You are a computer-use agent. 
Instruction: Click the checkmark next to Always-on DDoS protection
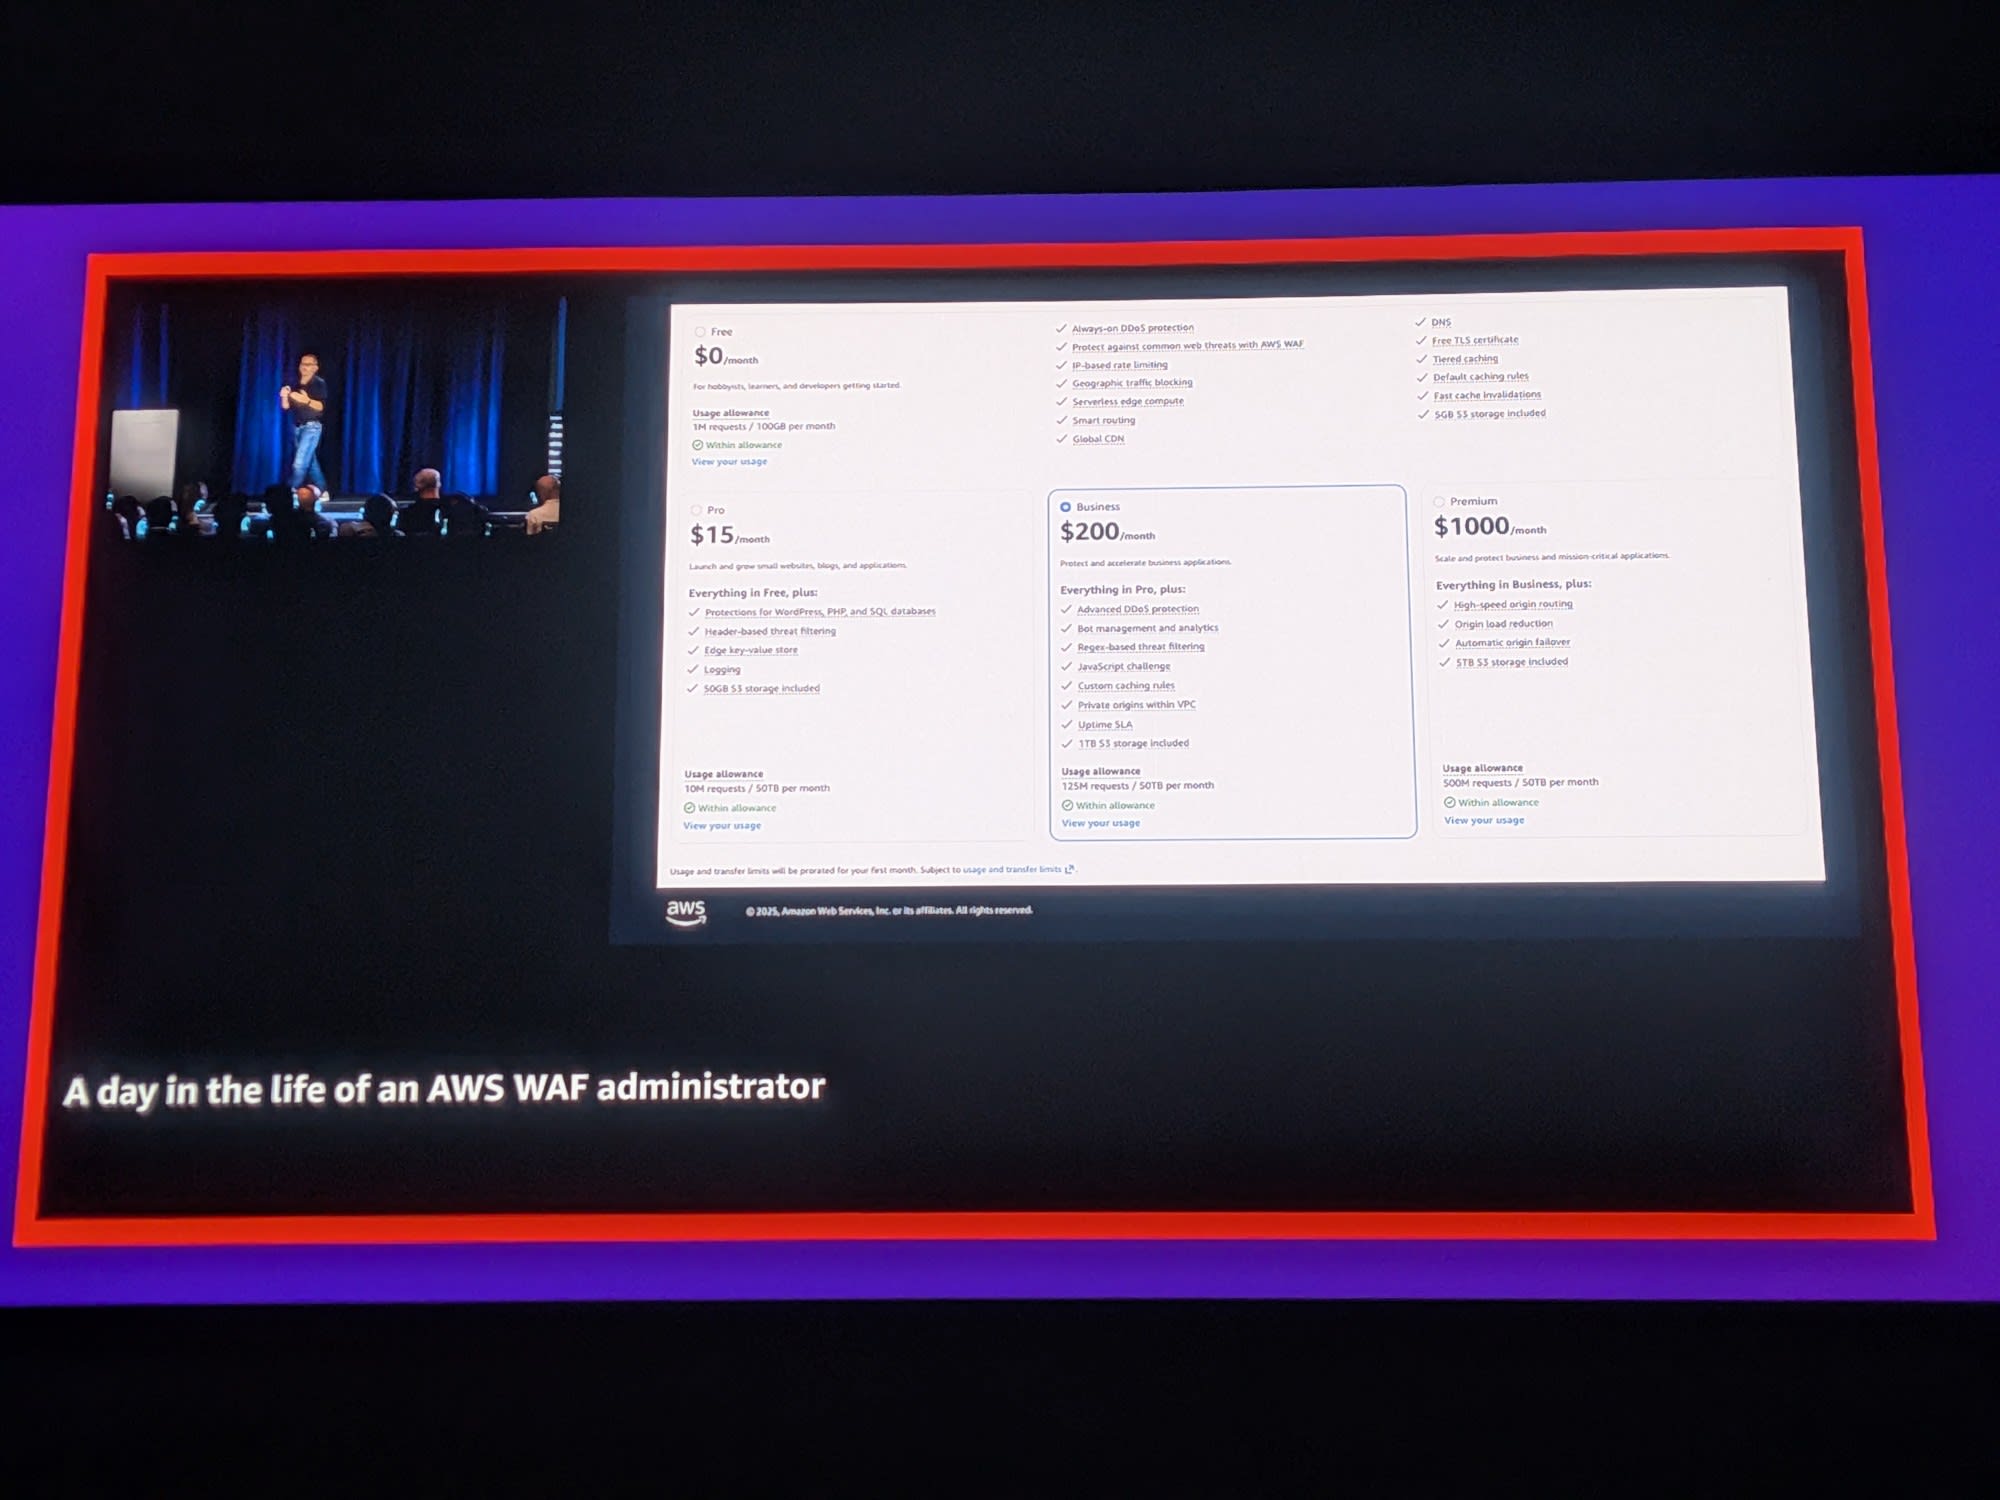1061,328
